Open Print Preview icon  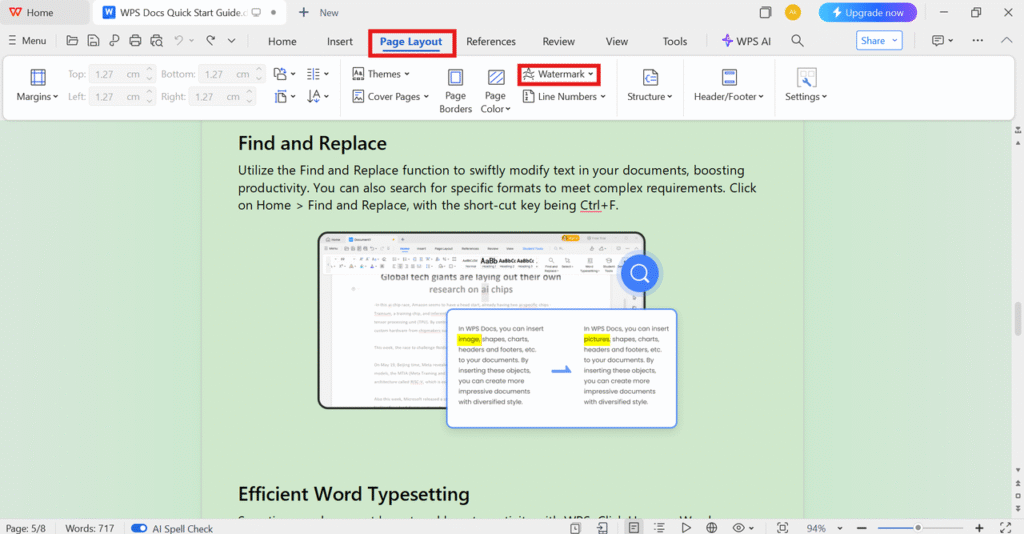pyautogui.click(x=157, y=40)
